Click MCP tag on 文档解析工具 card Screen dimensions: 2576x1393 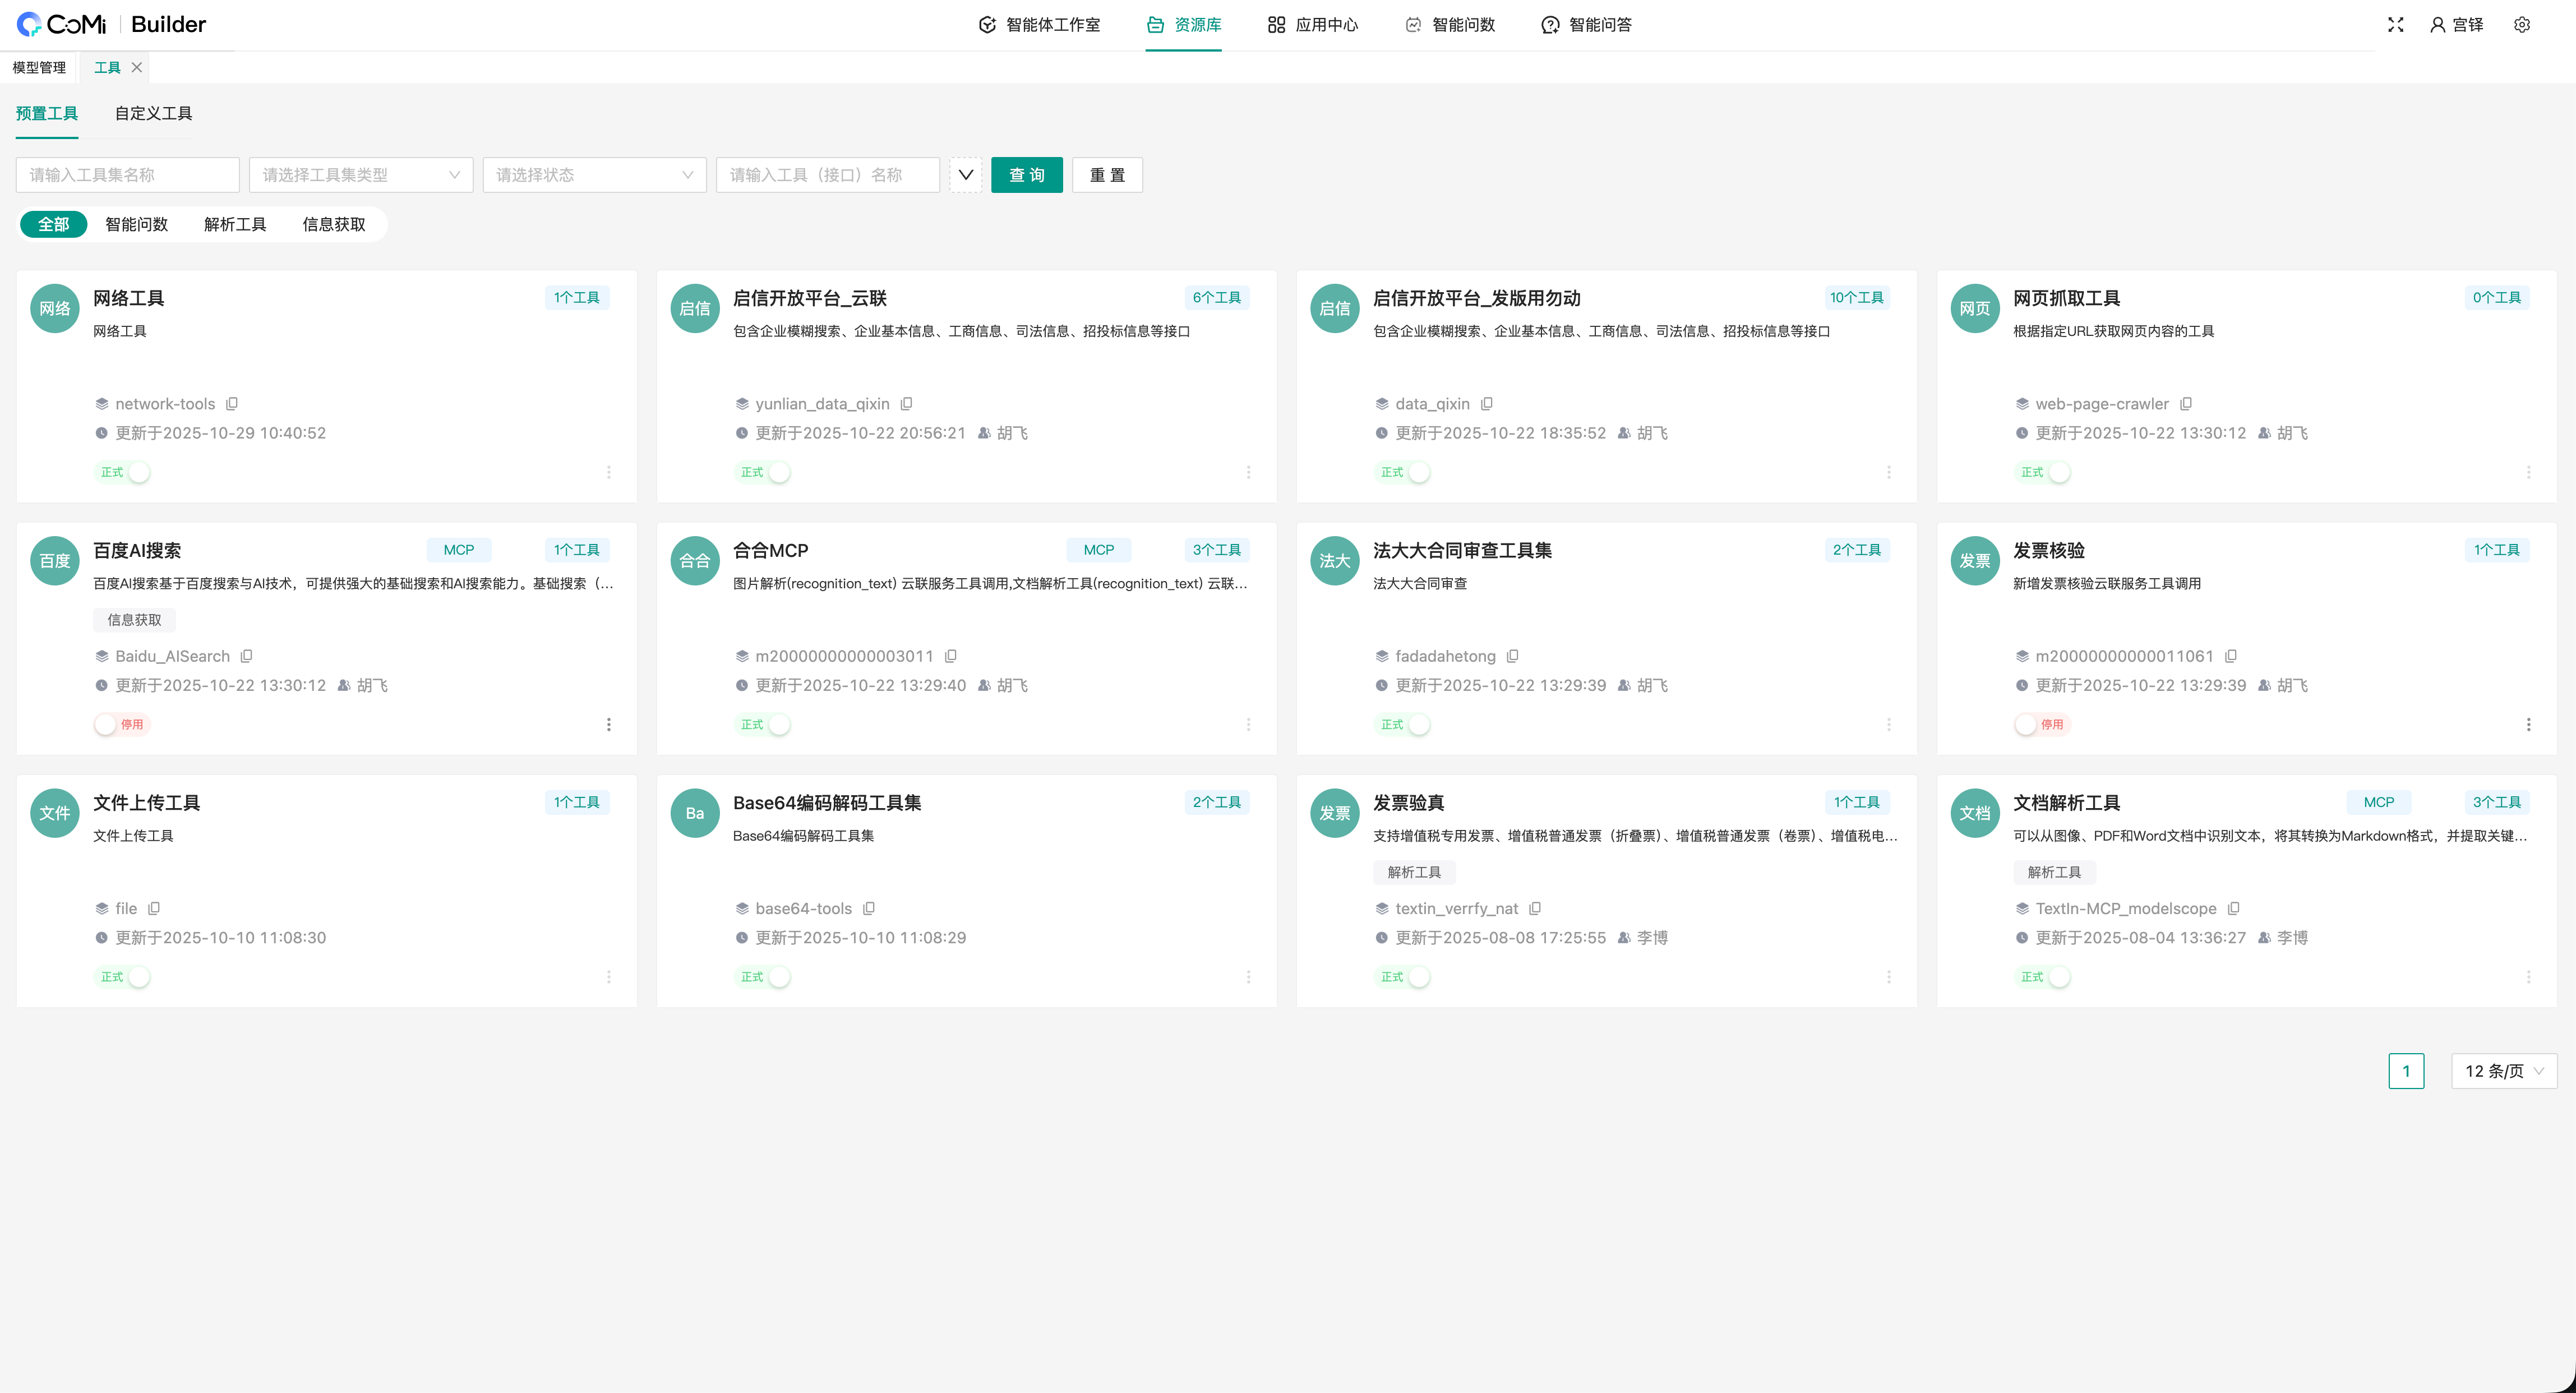coord(2379,802)
